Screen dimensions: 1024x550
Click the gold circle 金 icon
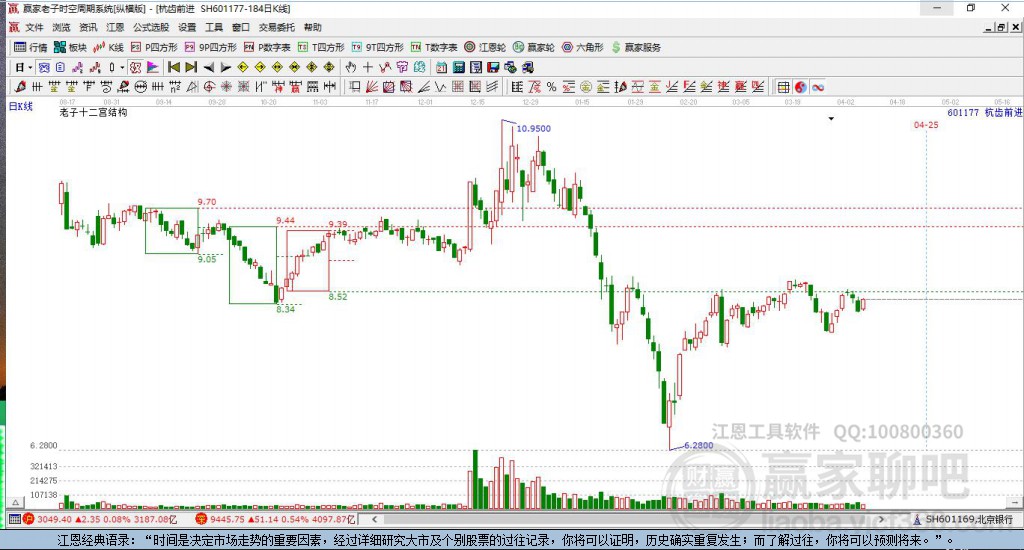click(586, 87)
